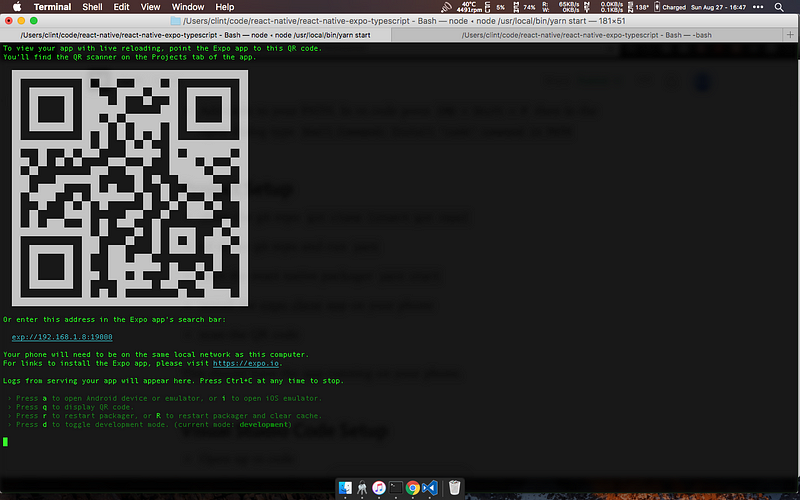
Task: Open Spotlight search magnifier
Action: pyautogui.click(x=779, y=7)
